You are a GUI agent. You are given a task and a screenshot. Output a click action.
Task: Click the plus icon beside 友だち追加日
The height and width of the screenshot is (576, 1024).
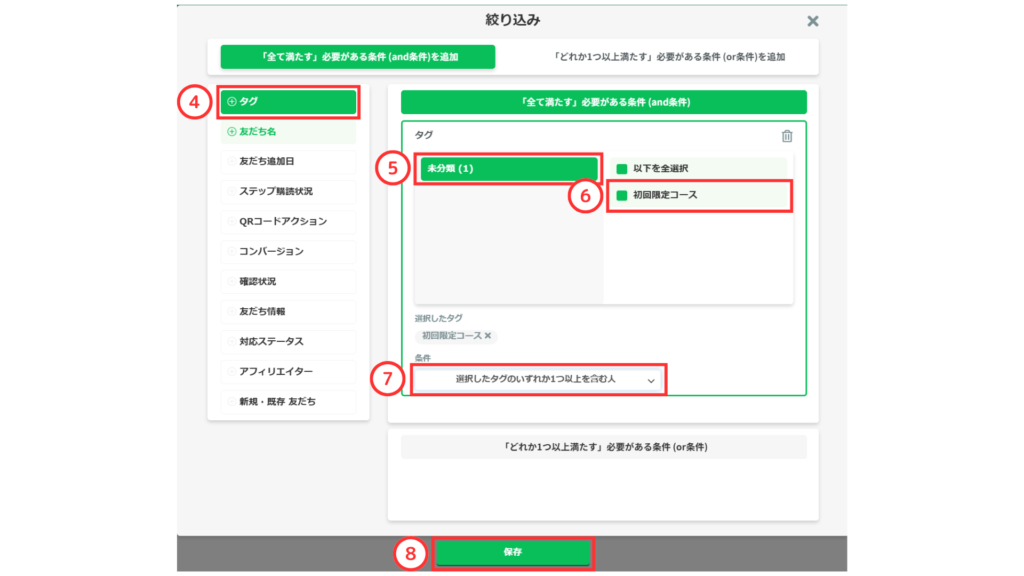(232, 161)
